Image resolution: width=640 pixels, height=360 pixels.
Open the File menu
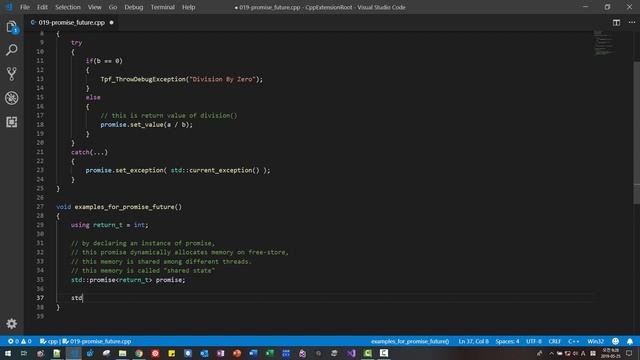coord(25,7)
